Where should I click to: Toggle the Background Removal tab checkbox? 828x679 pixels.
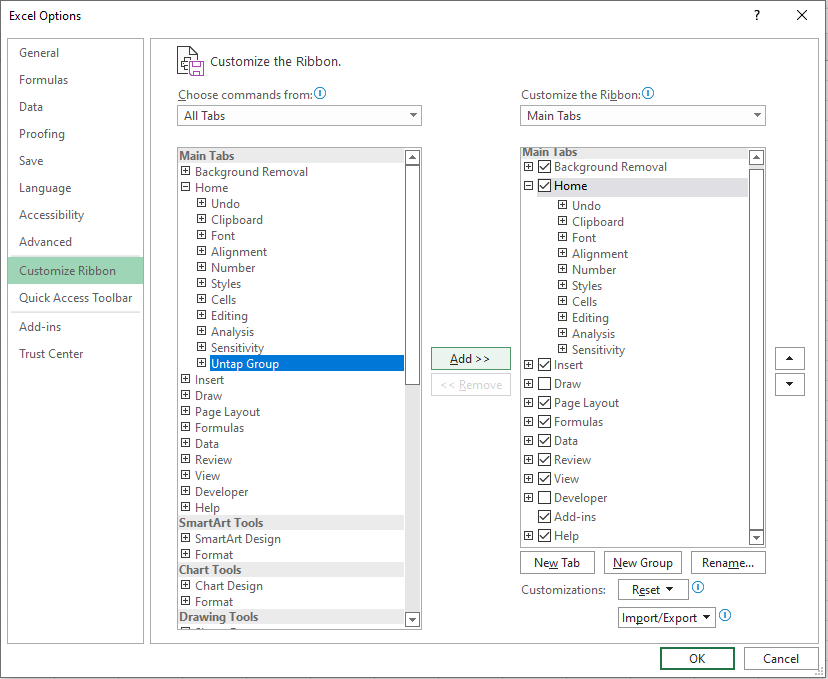[544, 167]
